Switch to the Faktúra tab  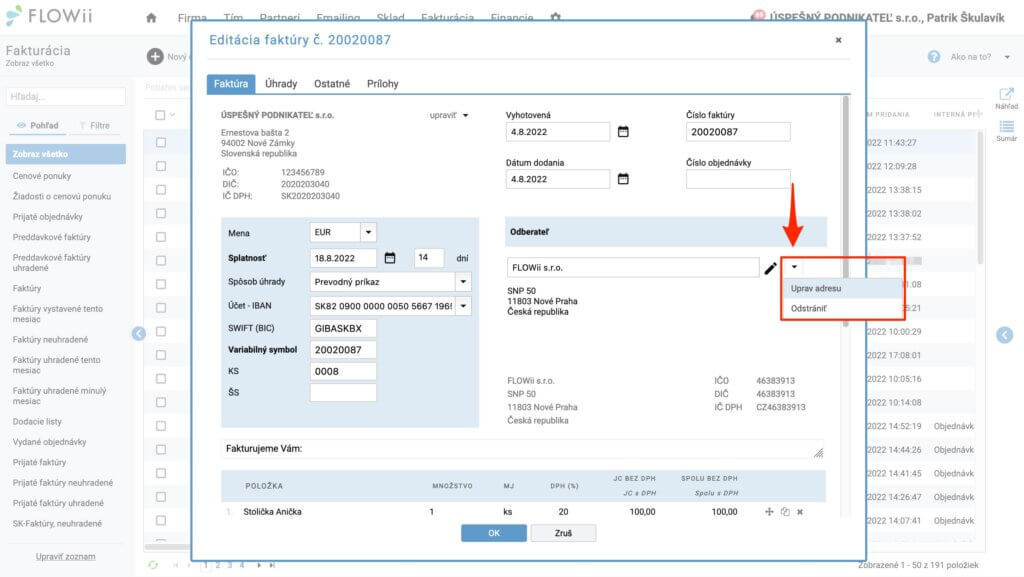pos(231,84)
